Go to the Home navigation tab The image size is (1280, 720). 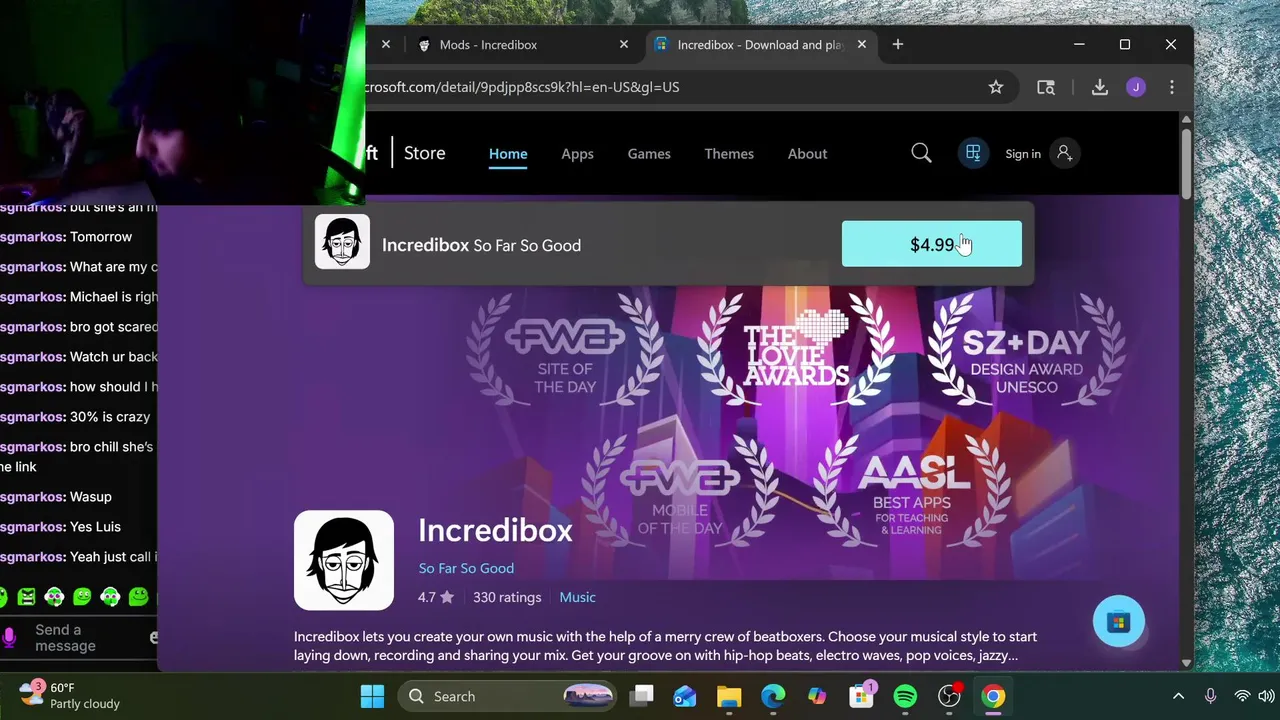pos(508,153)
